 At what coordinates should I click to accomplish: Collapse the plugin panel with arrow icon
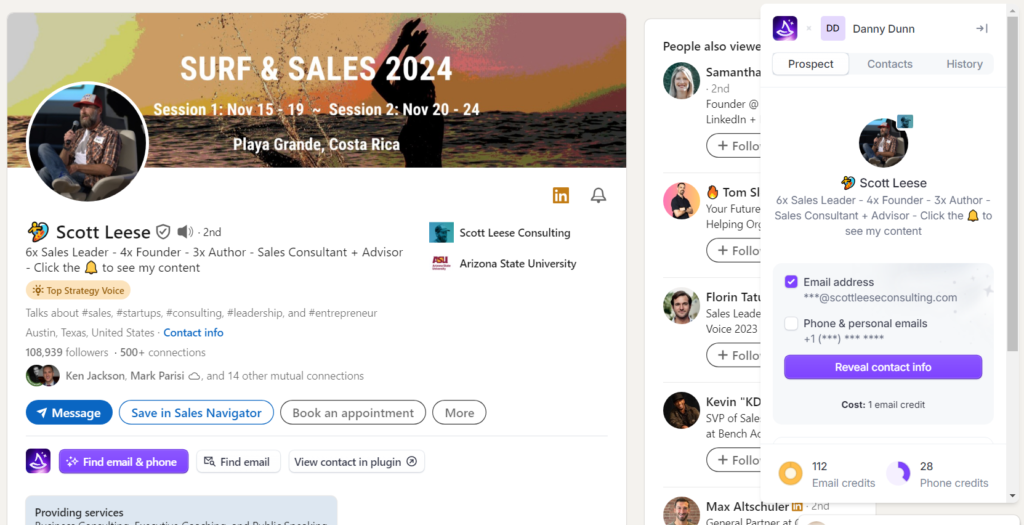982,29
